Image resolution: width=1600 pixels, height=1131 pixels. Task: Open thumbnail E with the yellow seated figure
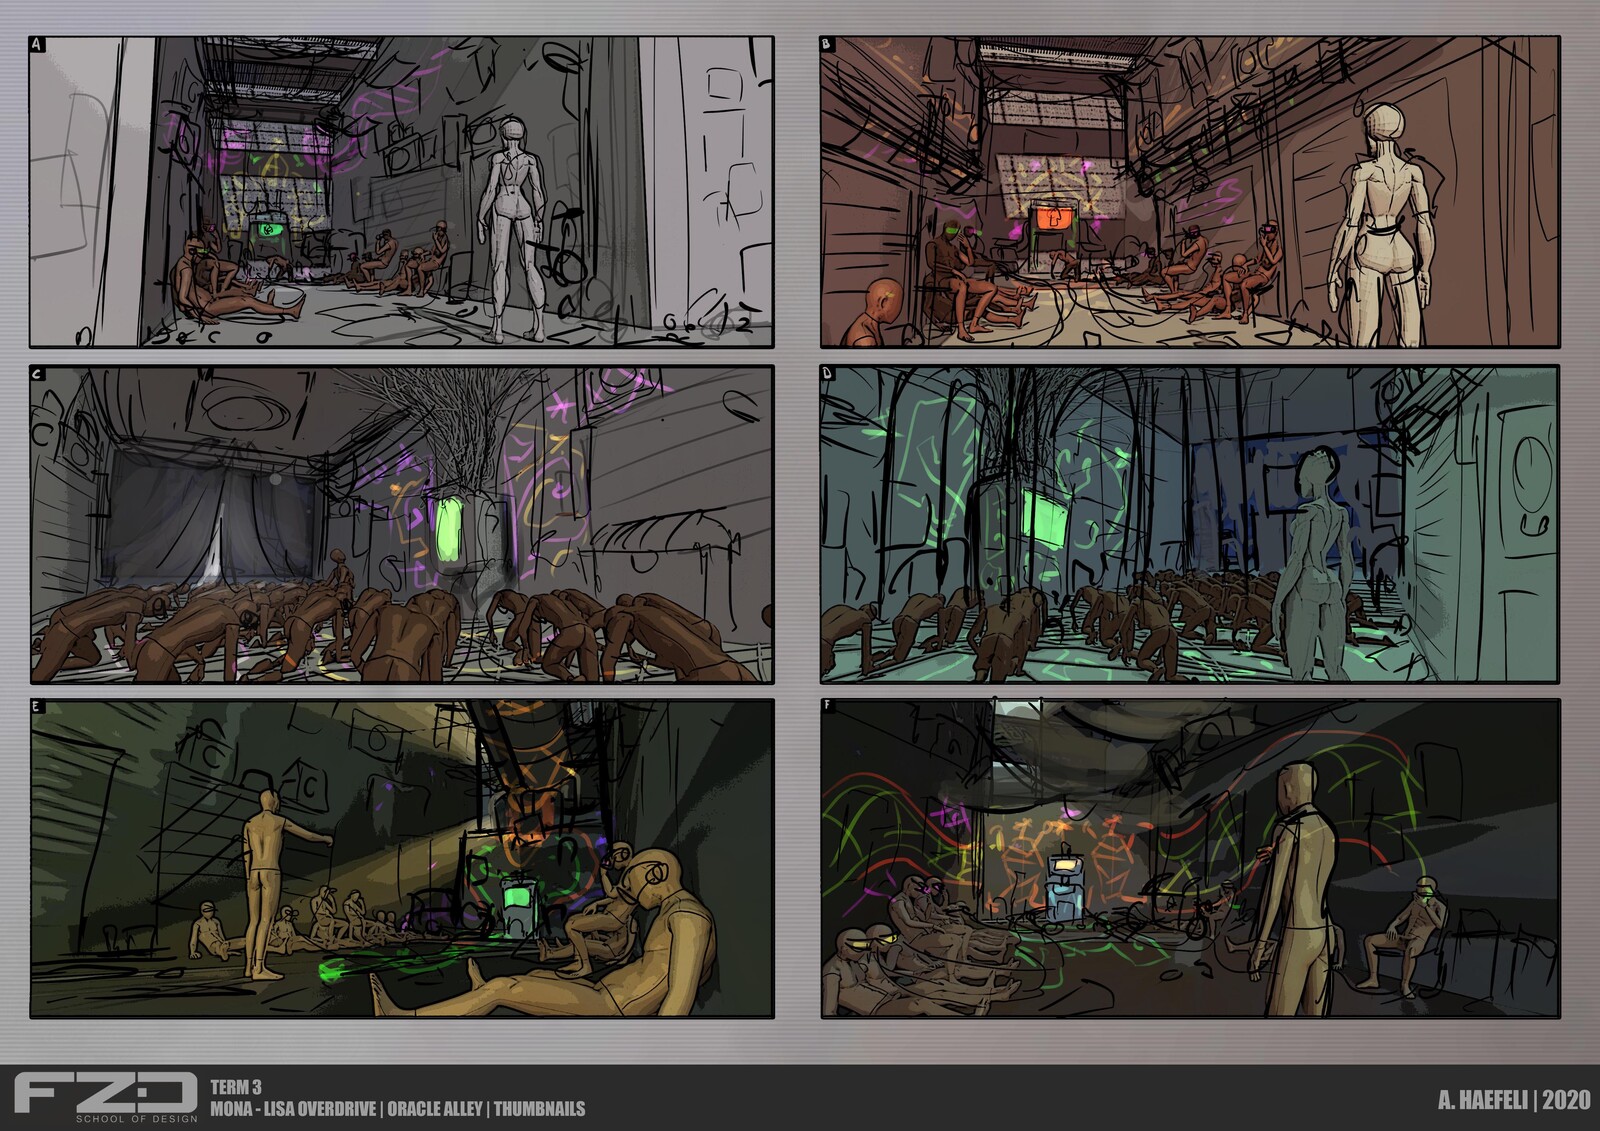(401, 858)
